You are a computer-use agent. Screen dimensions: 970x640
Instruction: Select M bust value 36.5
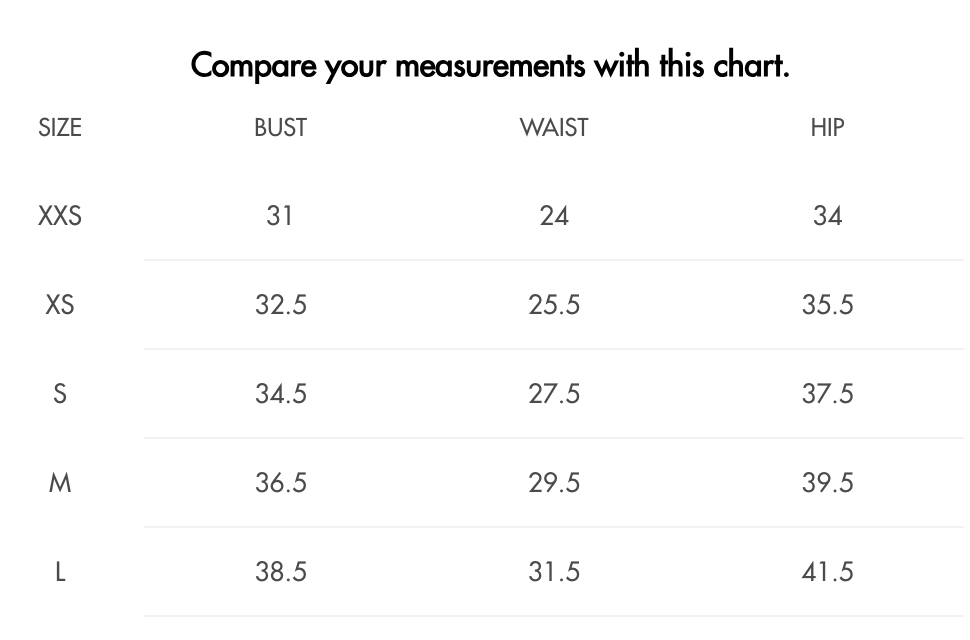click(280, 483)
